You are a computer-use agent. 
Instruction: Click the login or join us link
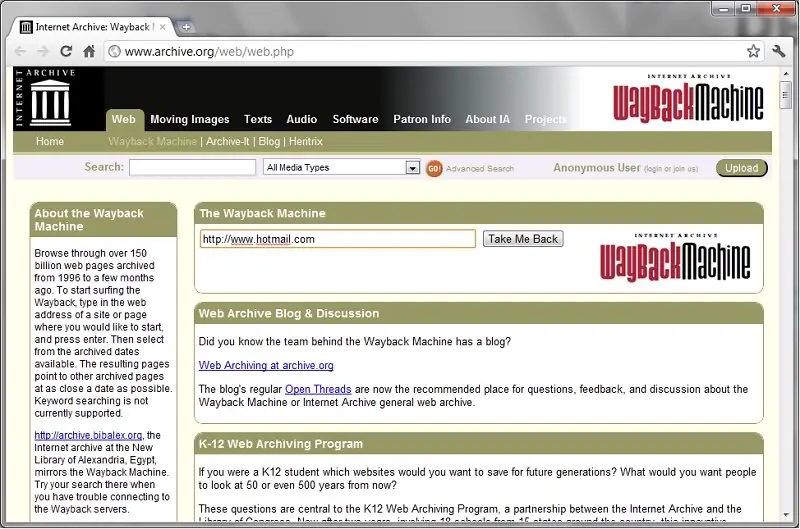point(670,169)
